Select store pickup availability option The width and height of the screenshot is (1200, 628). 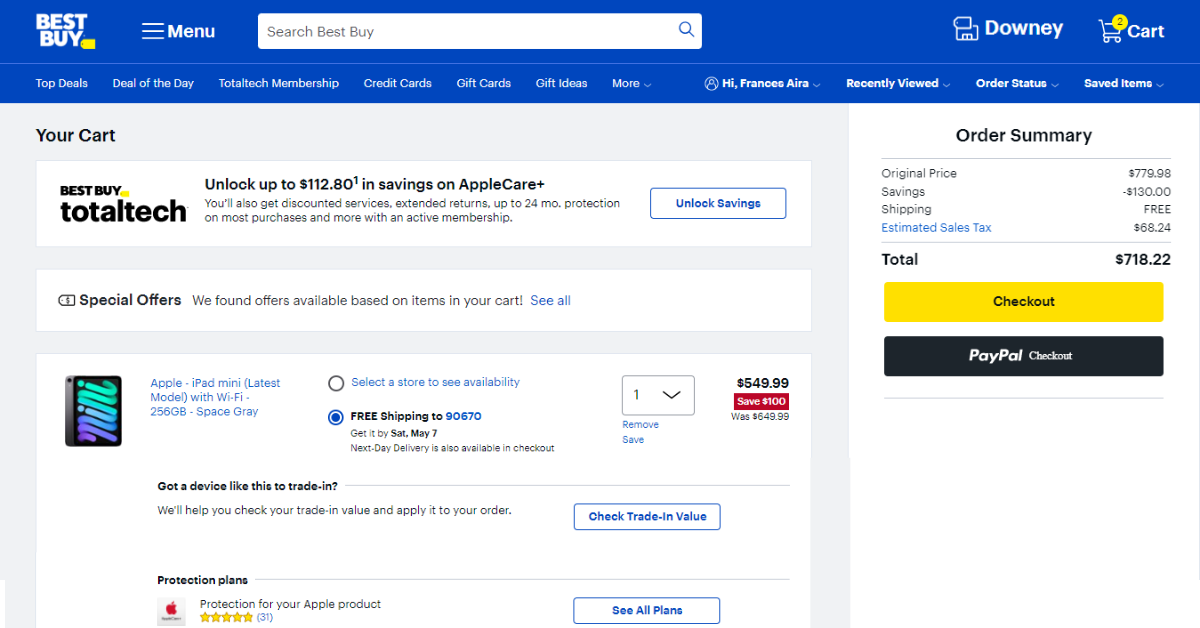[x=336, y=382]
